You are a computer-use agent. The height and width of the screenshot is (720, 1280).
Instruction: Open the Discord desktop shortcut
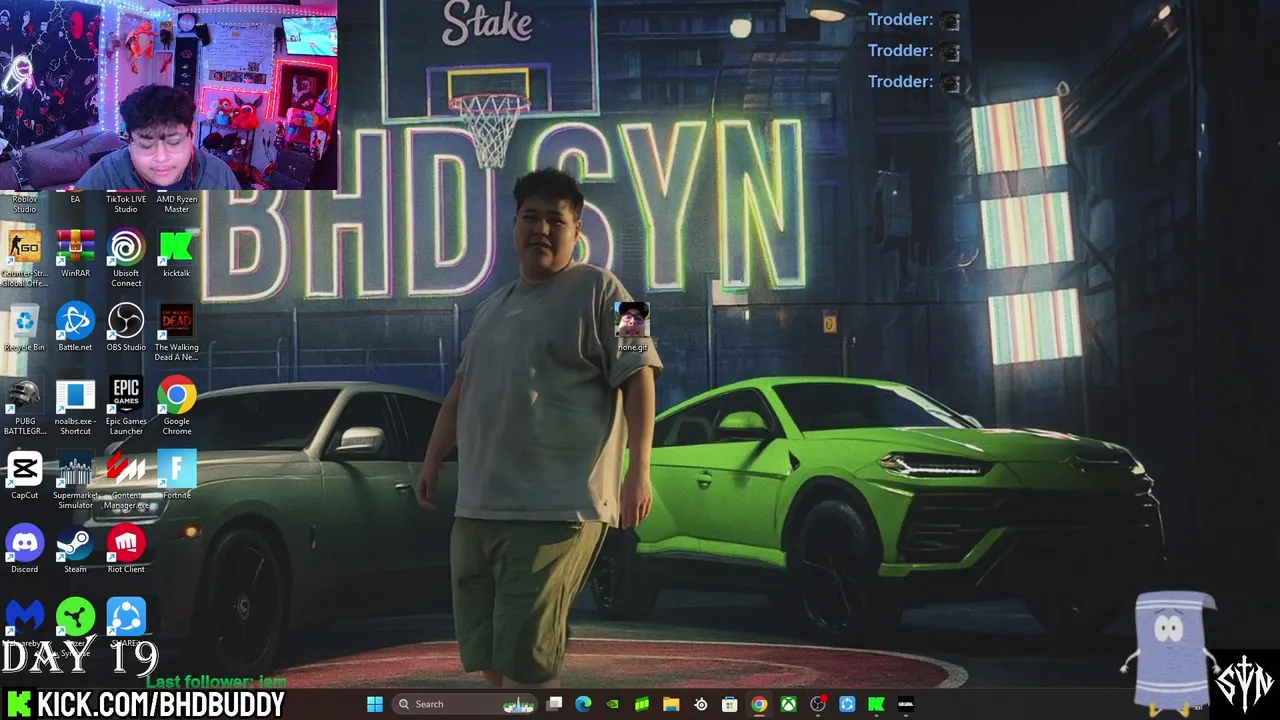[x=24, y=549]
